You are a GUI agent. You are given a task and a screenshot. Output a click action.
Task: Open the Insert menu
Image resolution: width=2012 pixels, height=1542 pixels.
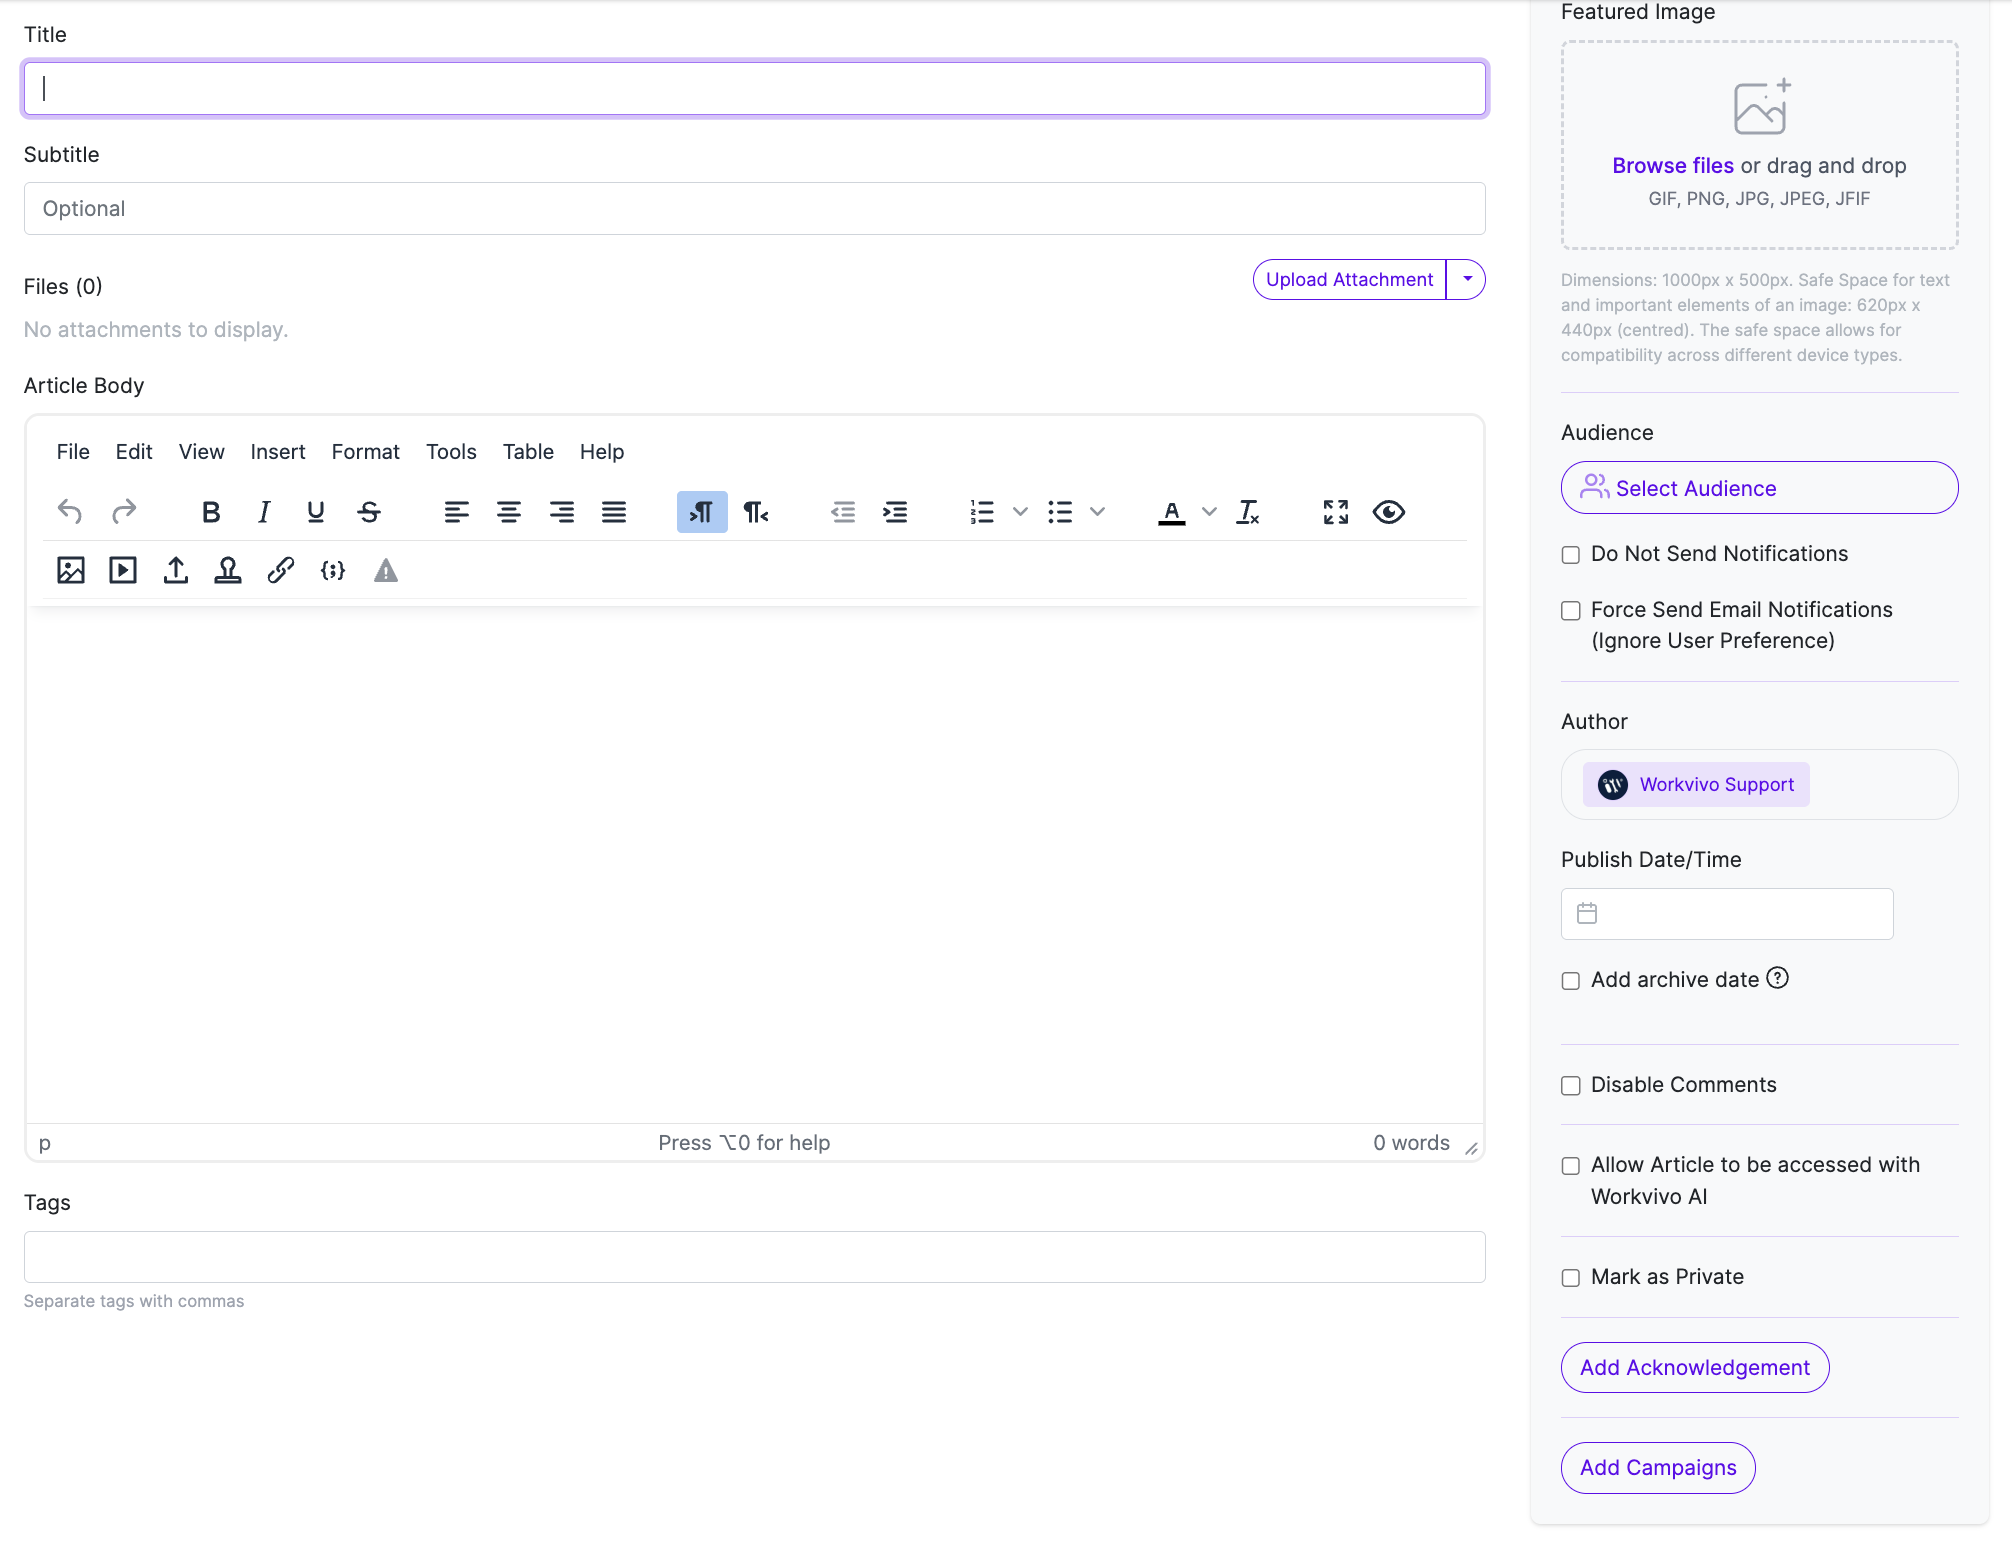[x=278, y=452]
